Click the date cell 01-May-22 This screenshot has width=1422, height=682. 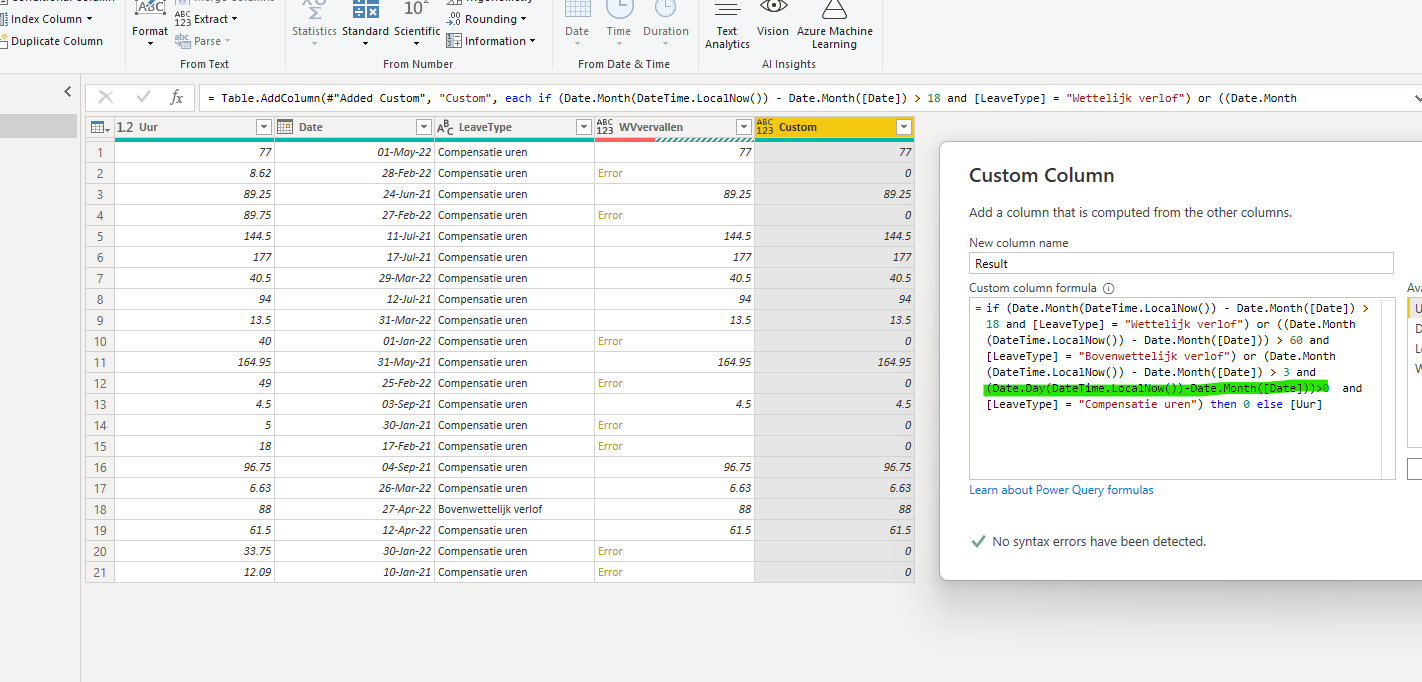coord(355,152)
